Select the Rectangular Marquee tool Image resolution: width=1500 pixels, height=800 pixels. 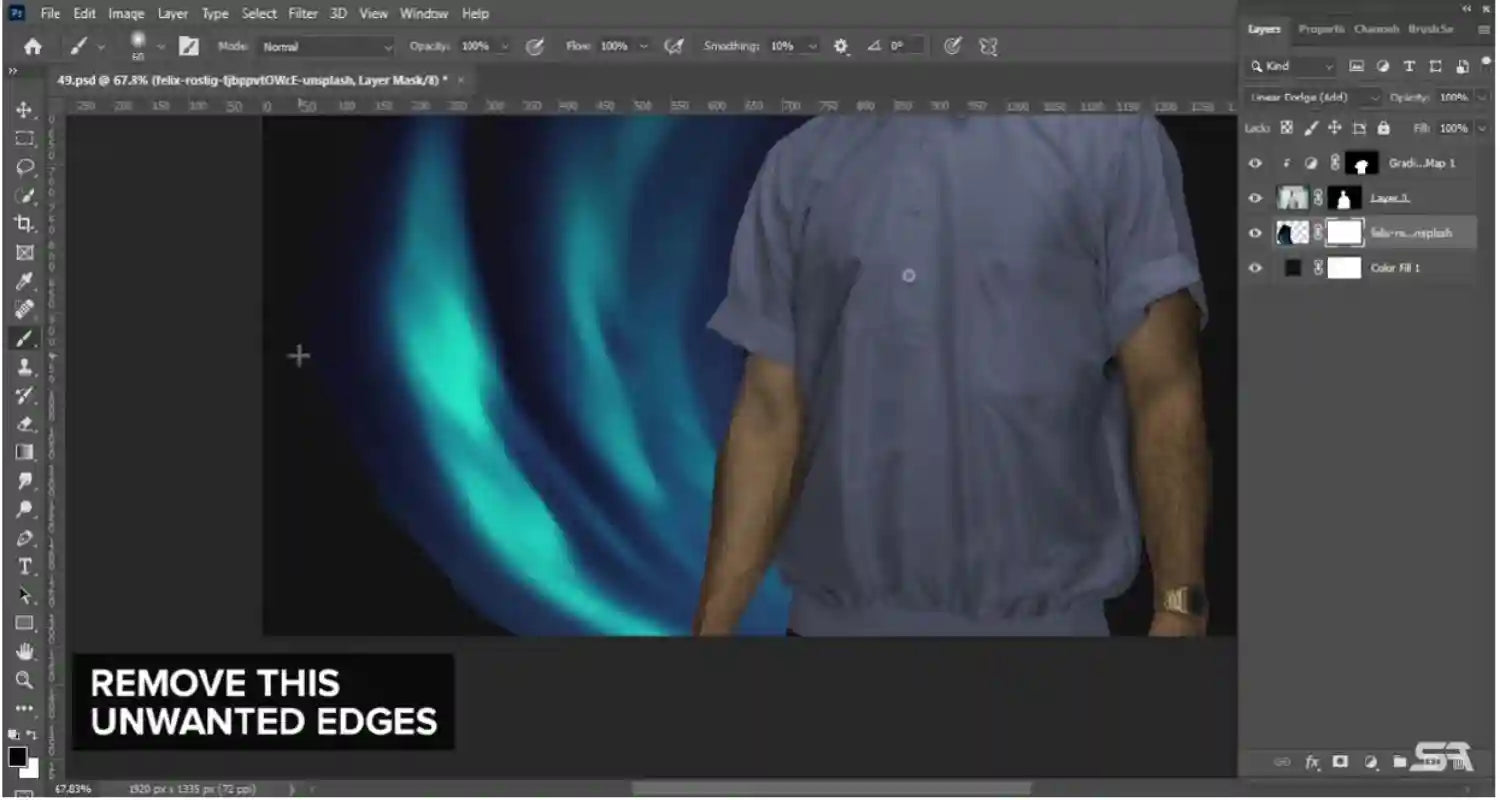25,139
